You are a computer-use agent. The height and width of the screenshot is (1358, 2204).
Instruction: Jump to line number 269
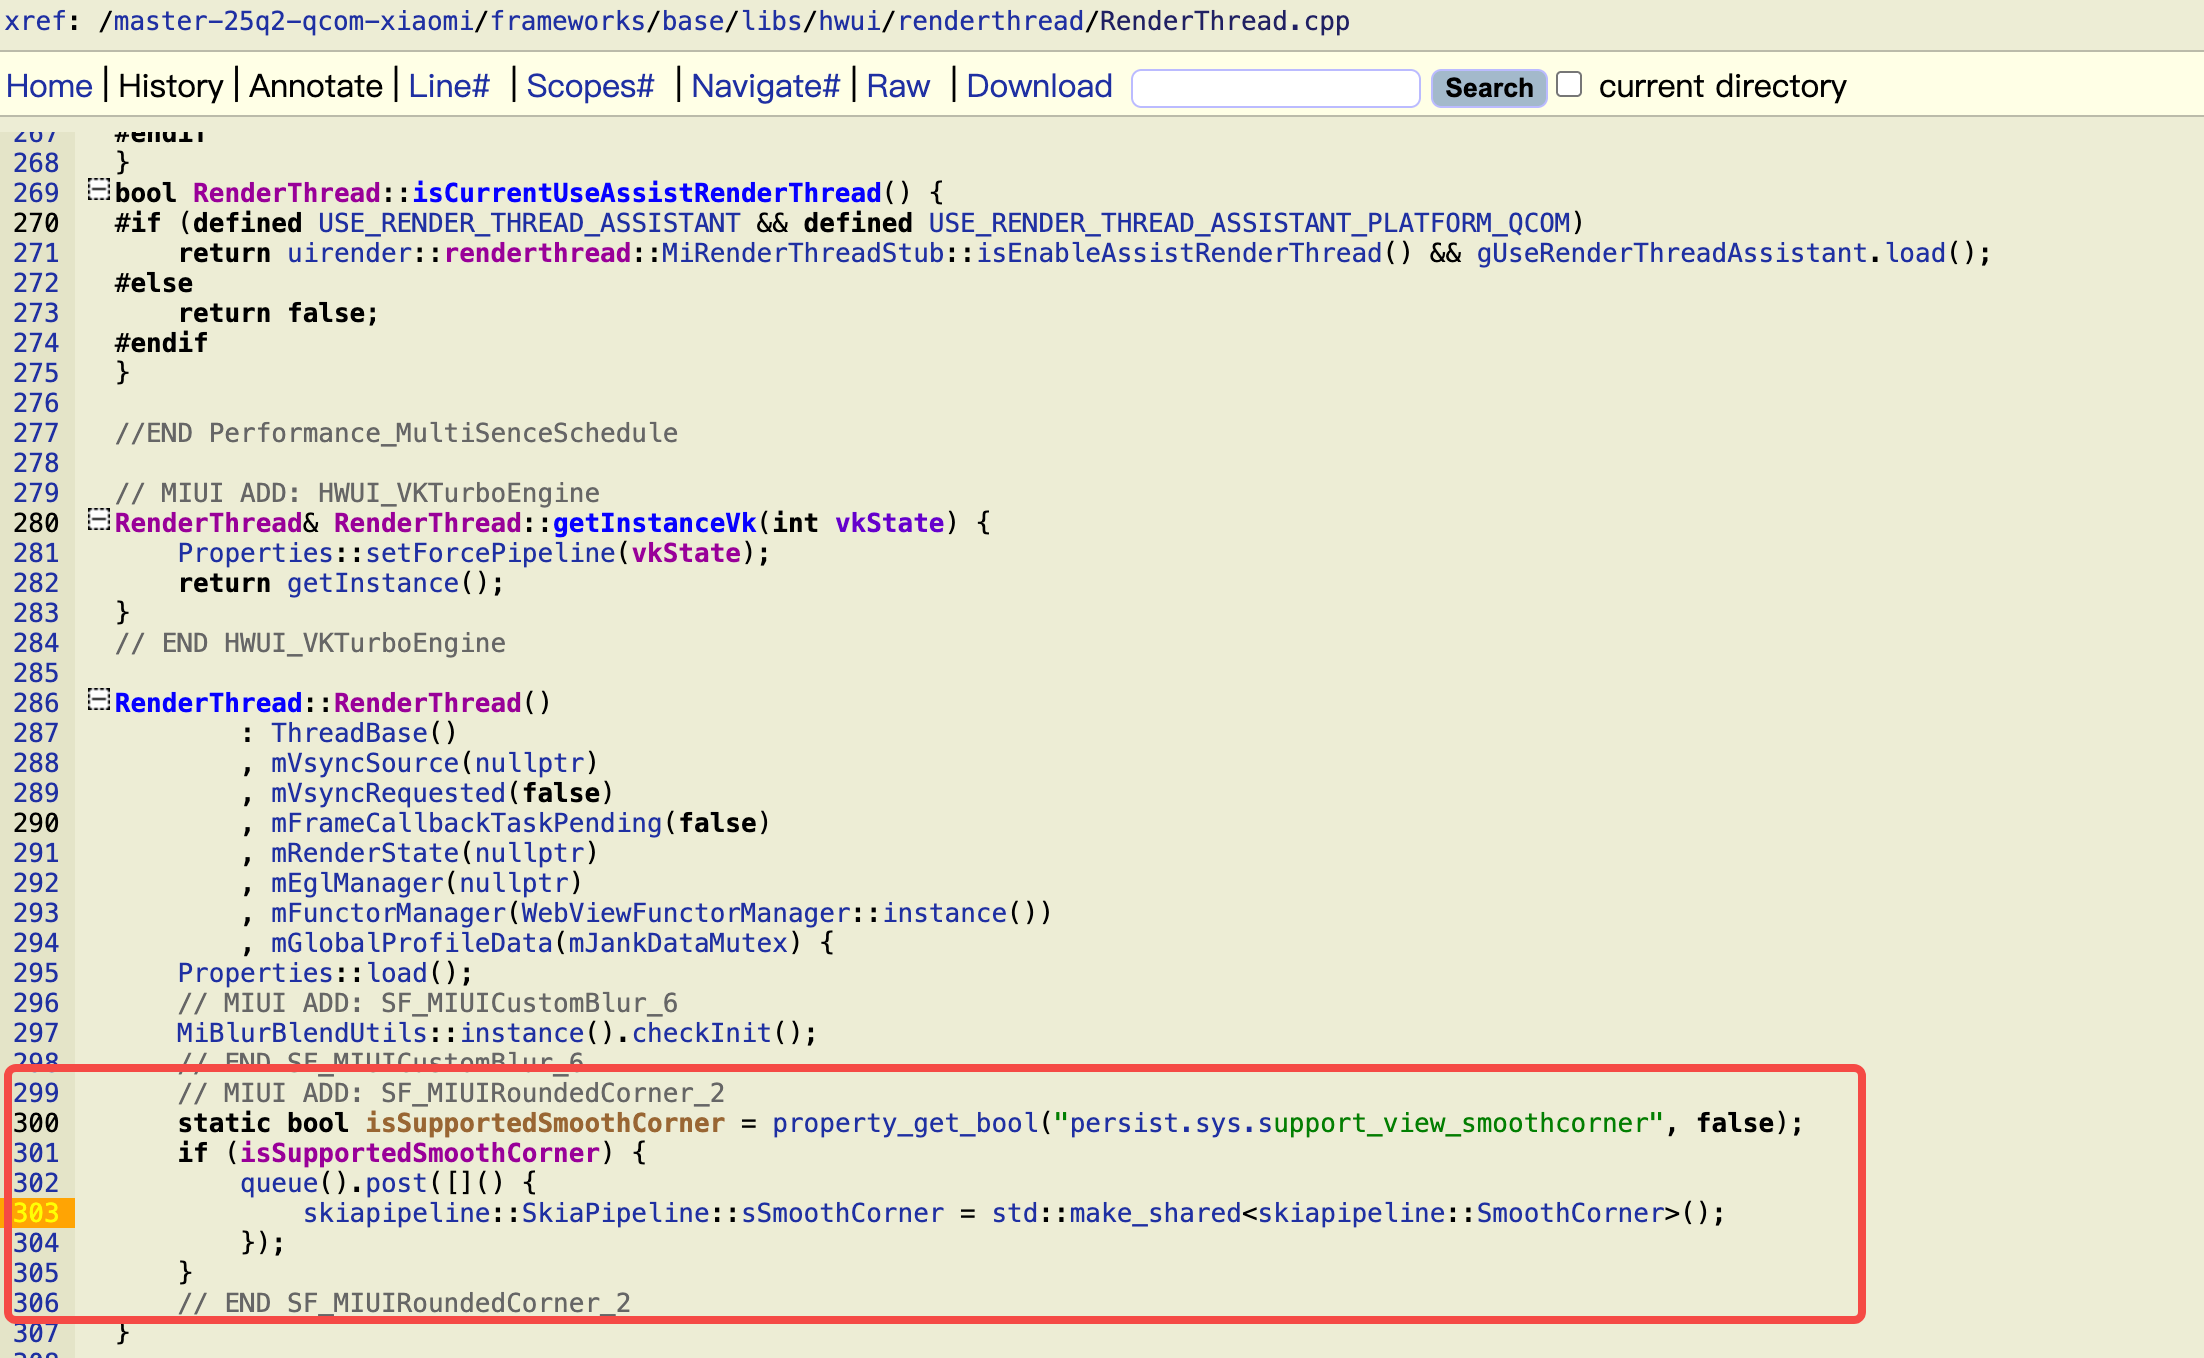click(36, 193)
